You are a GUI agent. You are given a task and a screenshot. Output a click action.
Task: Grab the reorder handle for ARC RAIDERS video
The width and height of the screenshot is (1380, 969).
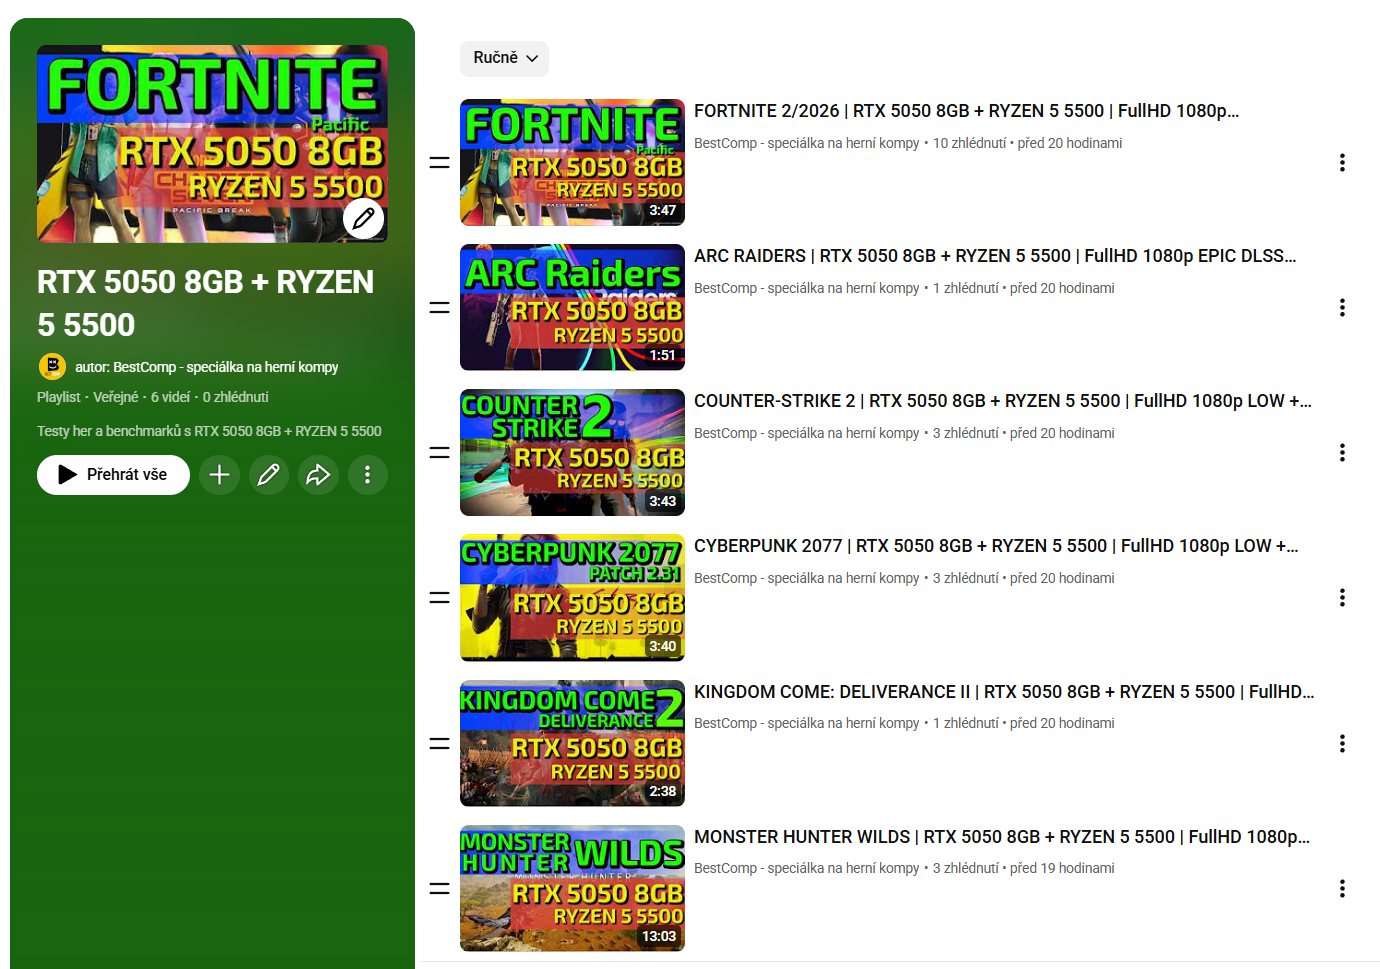(439, 307)
